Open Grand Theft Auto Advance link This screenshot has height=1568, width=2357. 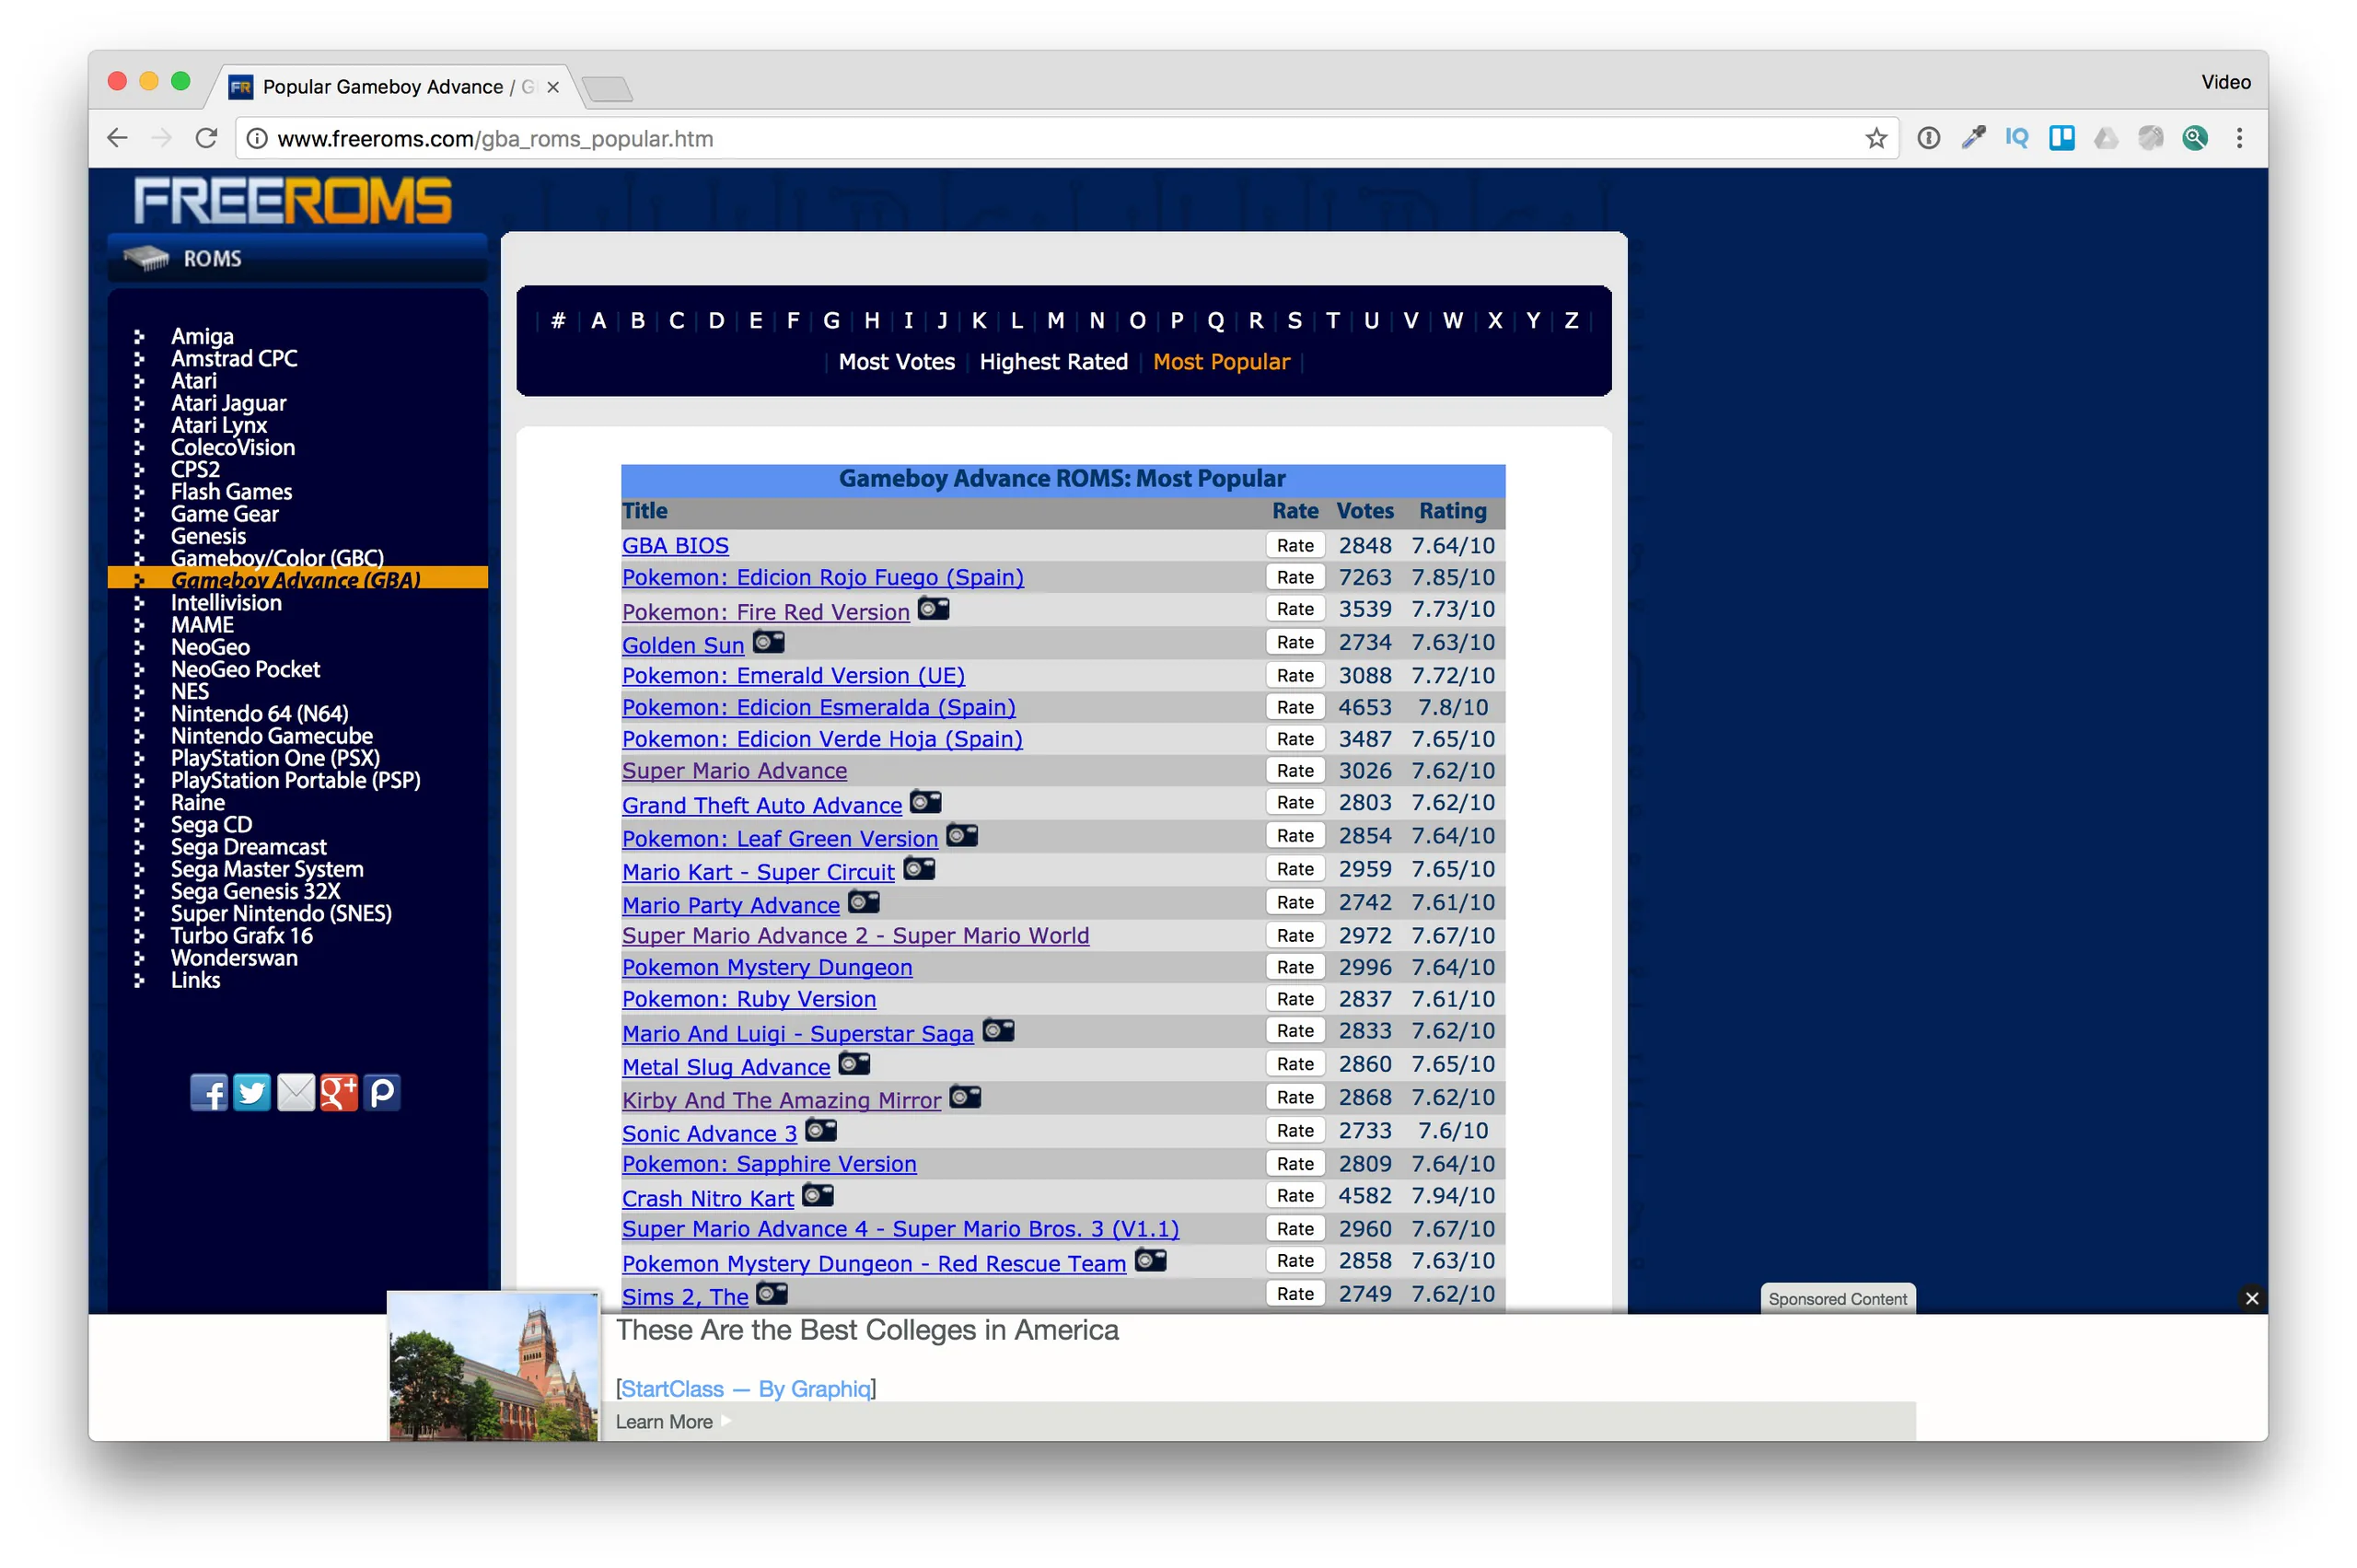[x=761, y=805]
